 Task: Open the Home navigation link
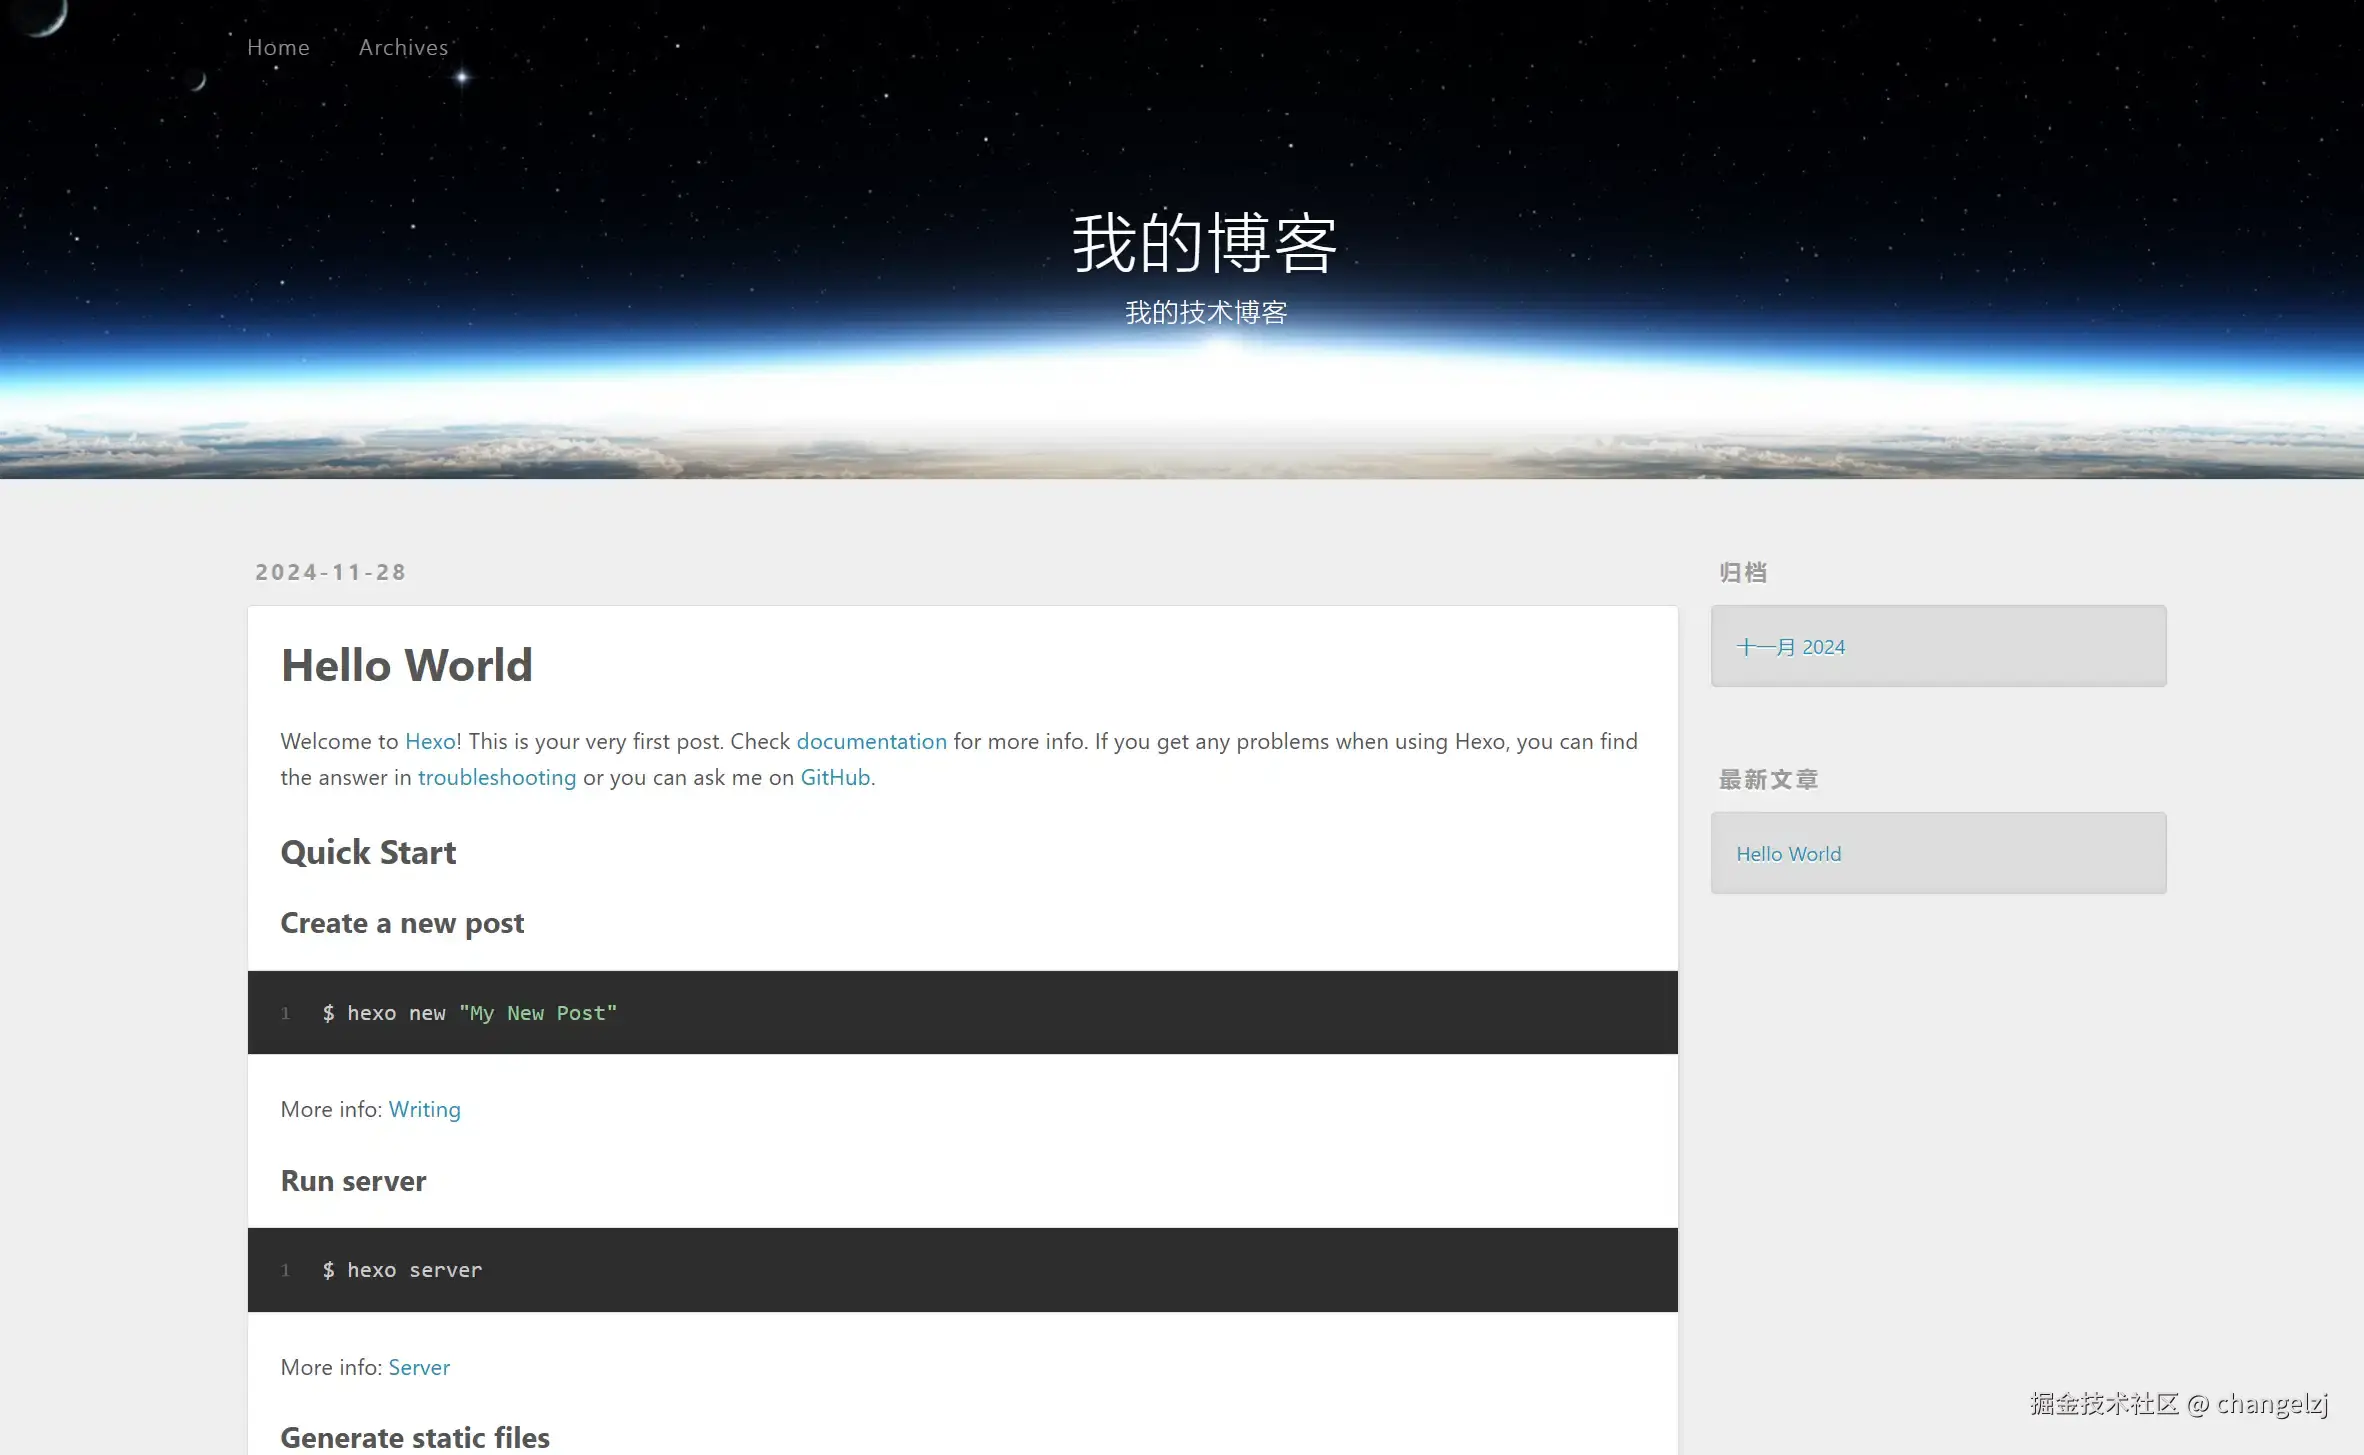point(278,47)
